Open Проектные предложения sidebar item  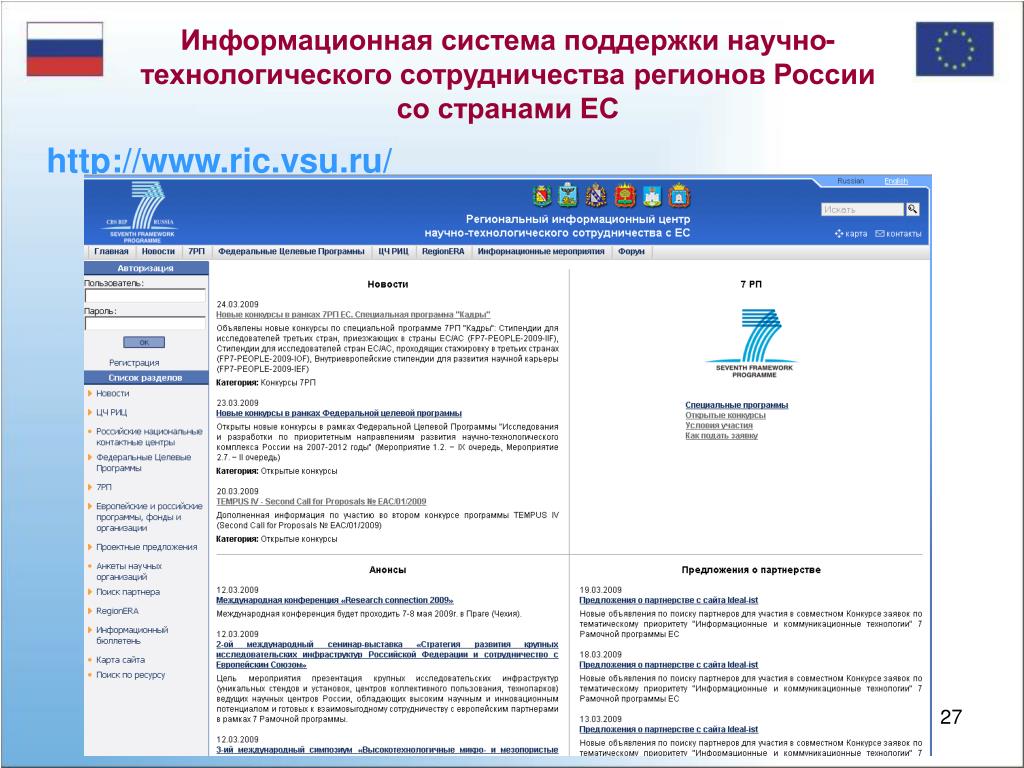pos(146,547)
